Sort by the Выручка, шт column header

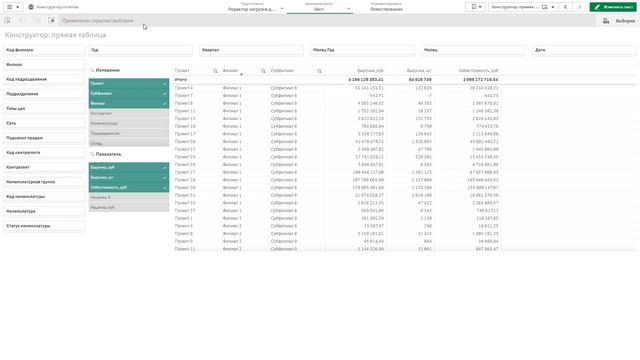tap(419, 71)
